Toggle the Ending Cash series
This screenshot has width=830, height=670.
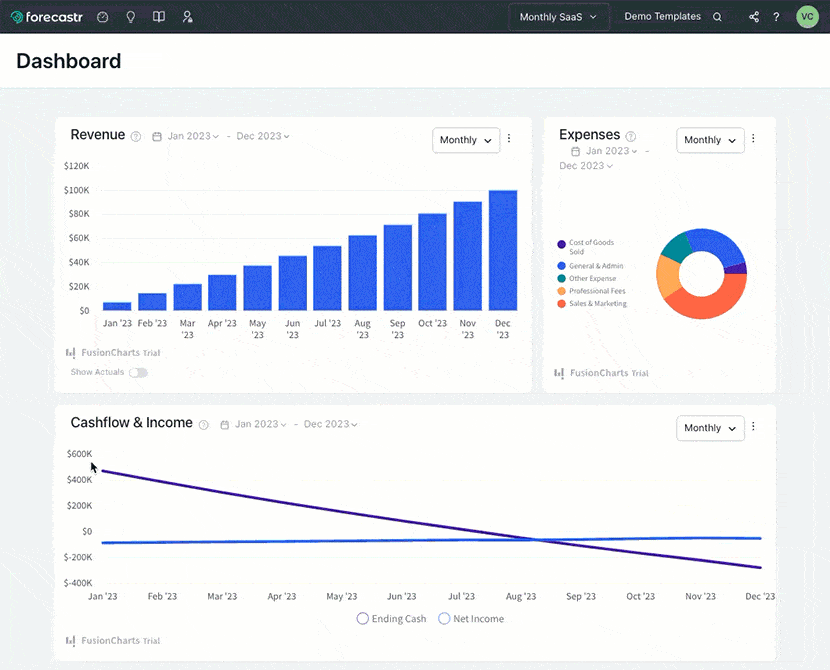coord(392,619)
